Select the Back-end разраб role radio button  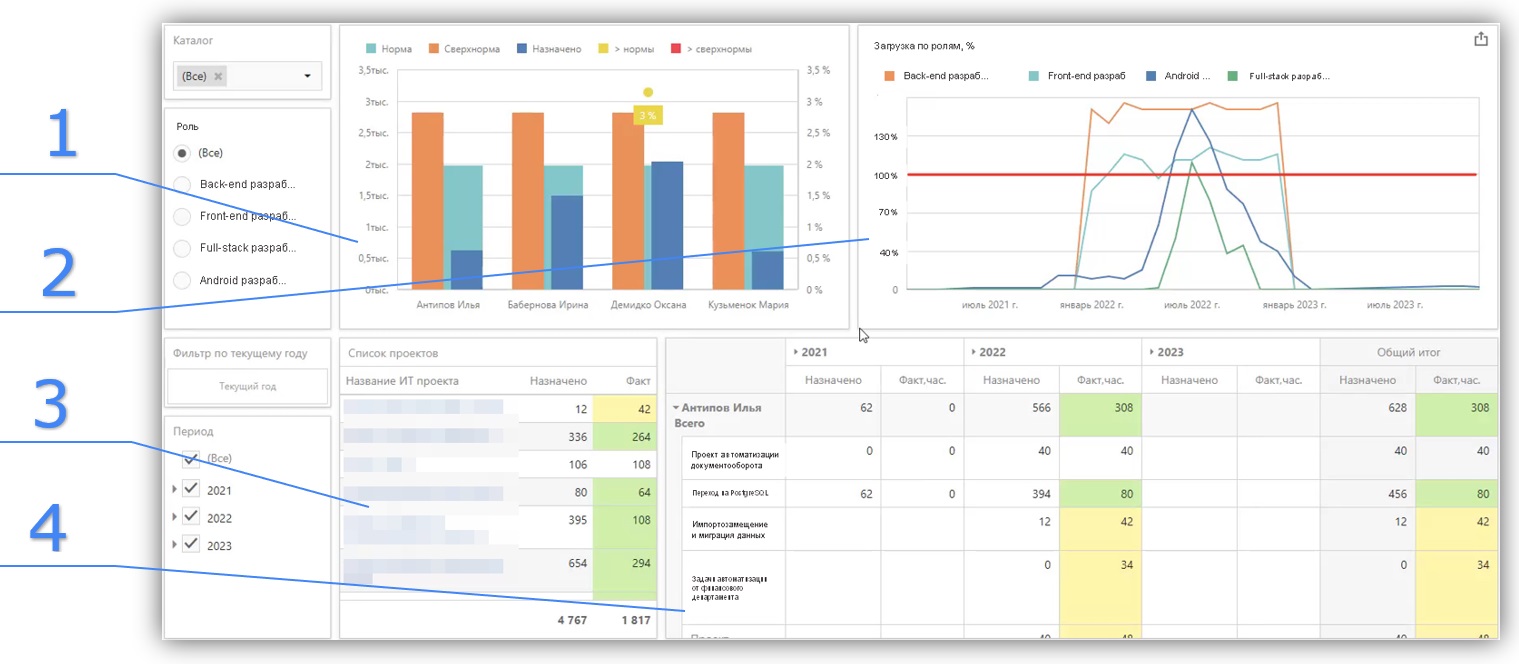pyautogui.click(x=182, y=185)
